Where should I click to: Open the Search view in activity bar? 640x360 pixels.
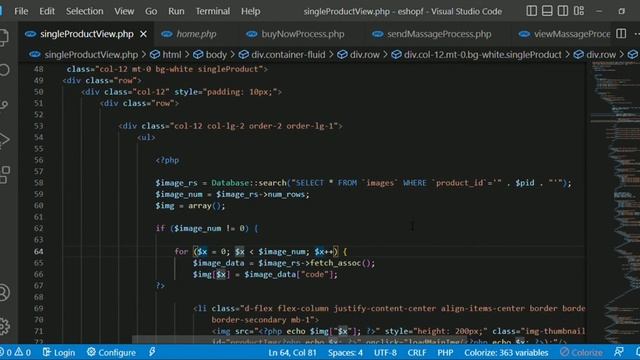coord(4,70)
